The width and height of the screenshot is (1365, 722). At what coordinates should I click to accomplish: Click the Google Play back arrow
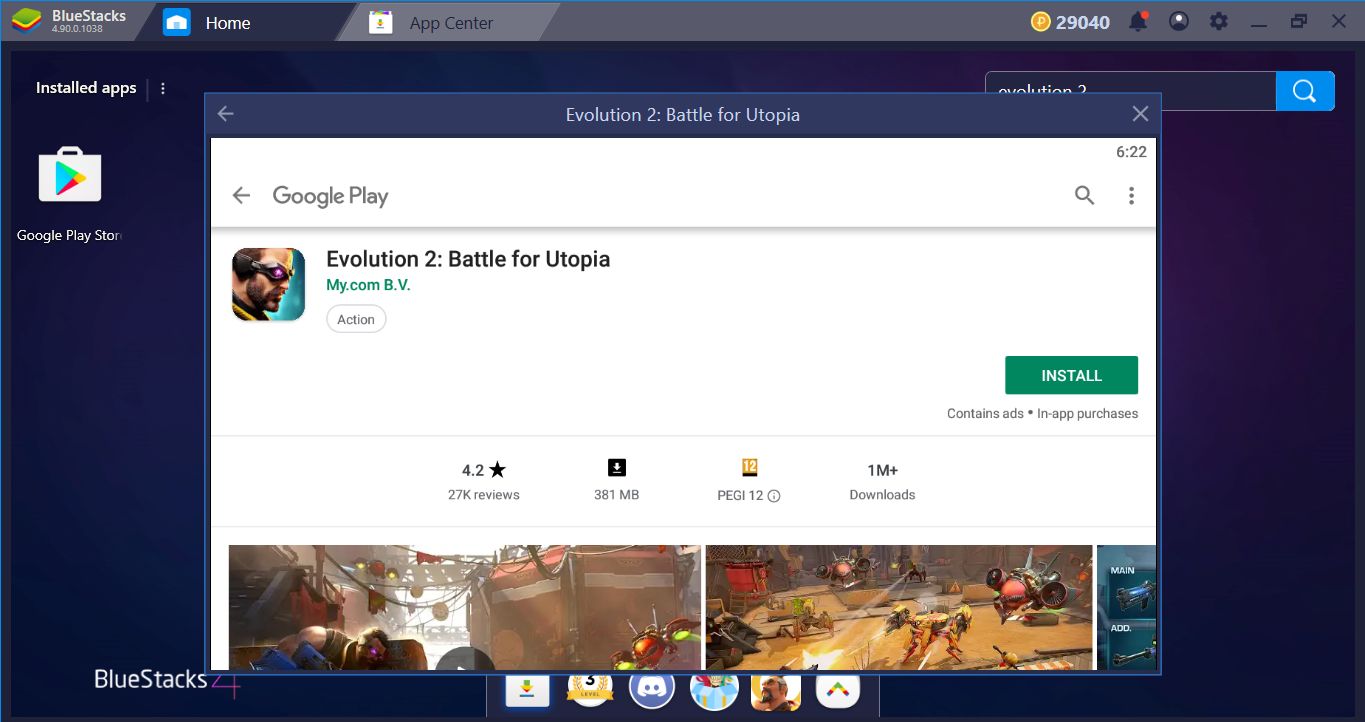click(x=241, y=196)
